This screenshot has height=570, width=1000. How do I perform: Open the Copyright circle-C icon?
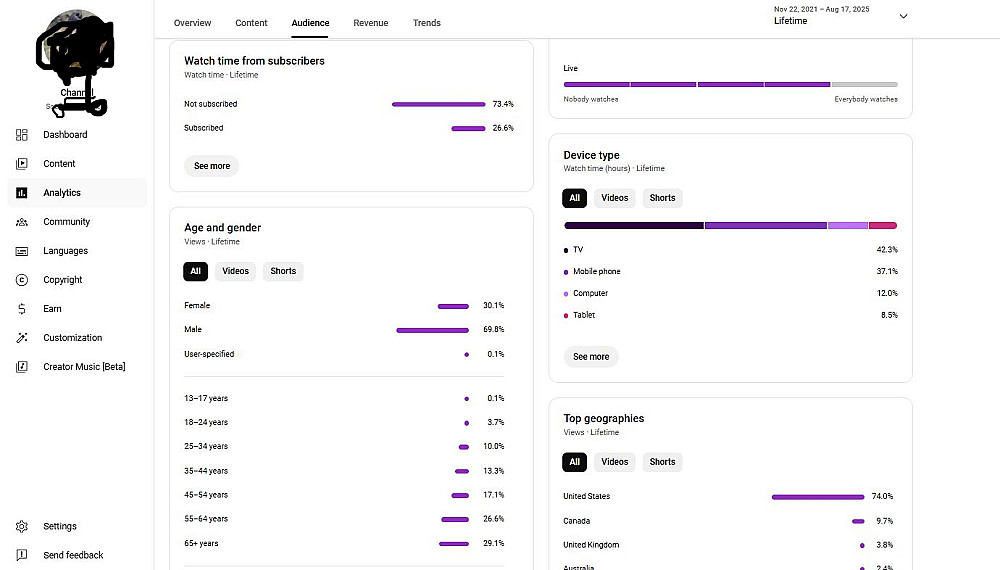pos(22,280)
